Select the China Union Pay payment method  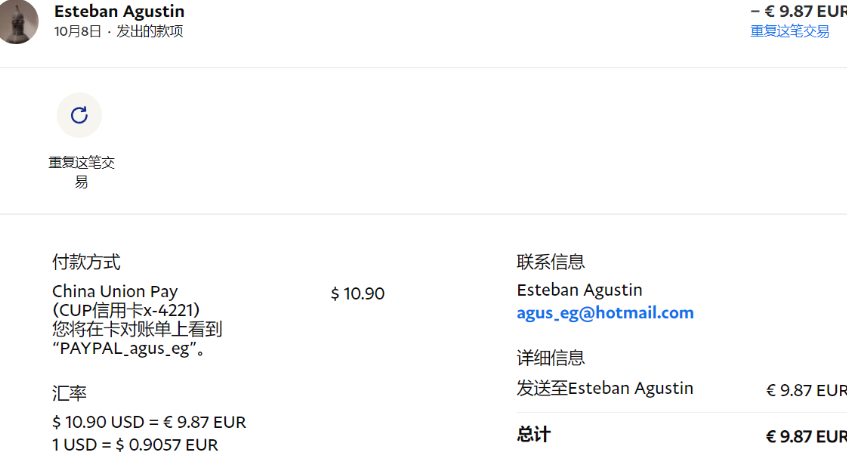[115, 291]
